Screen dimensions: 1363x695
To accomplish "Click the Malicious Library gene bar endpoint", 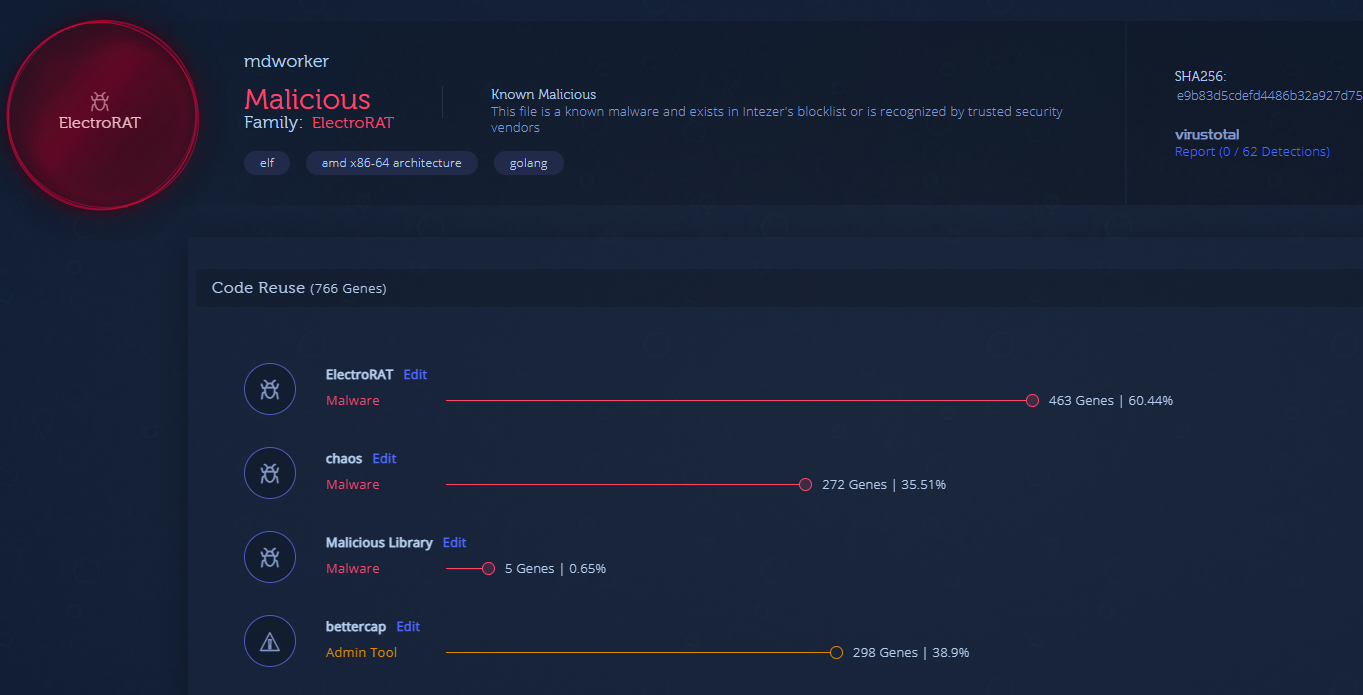I will pos(488,568).
